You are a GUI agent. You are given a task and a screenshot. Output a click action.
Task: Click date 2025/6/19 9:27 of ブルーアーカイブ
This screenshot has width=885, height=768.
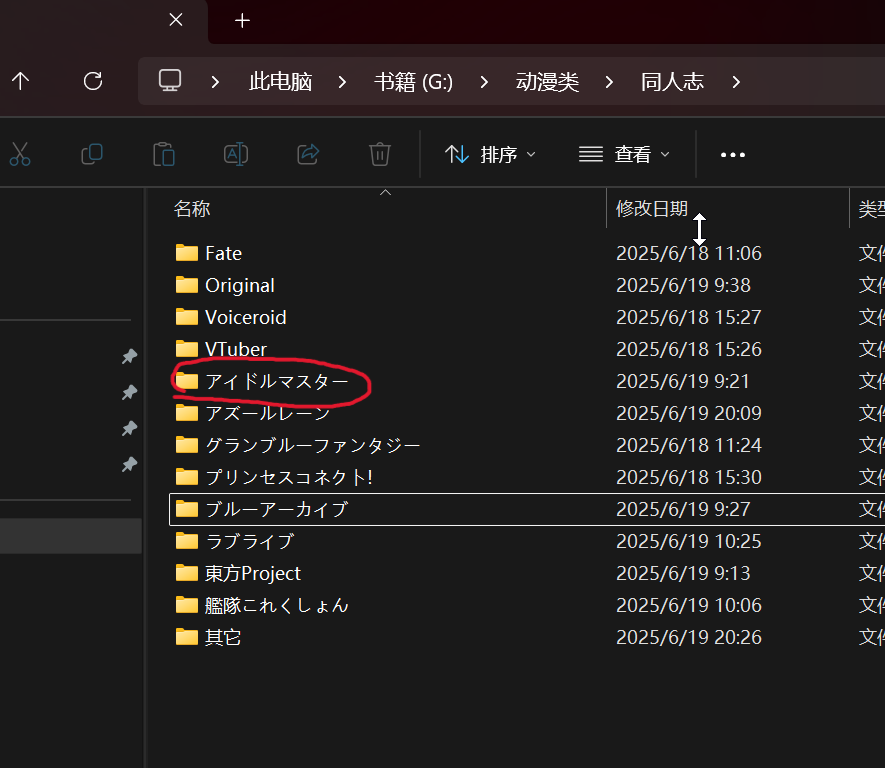[683, 509]
